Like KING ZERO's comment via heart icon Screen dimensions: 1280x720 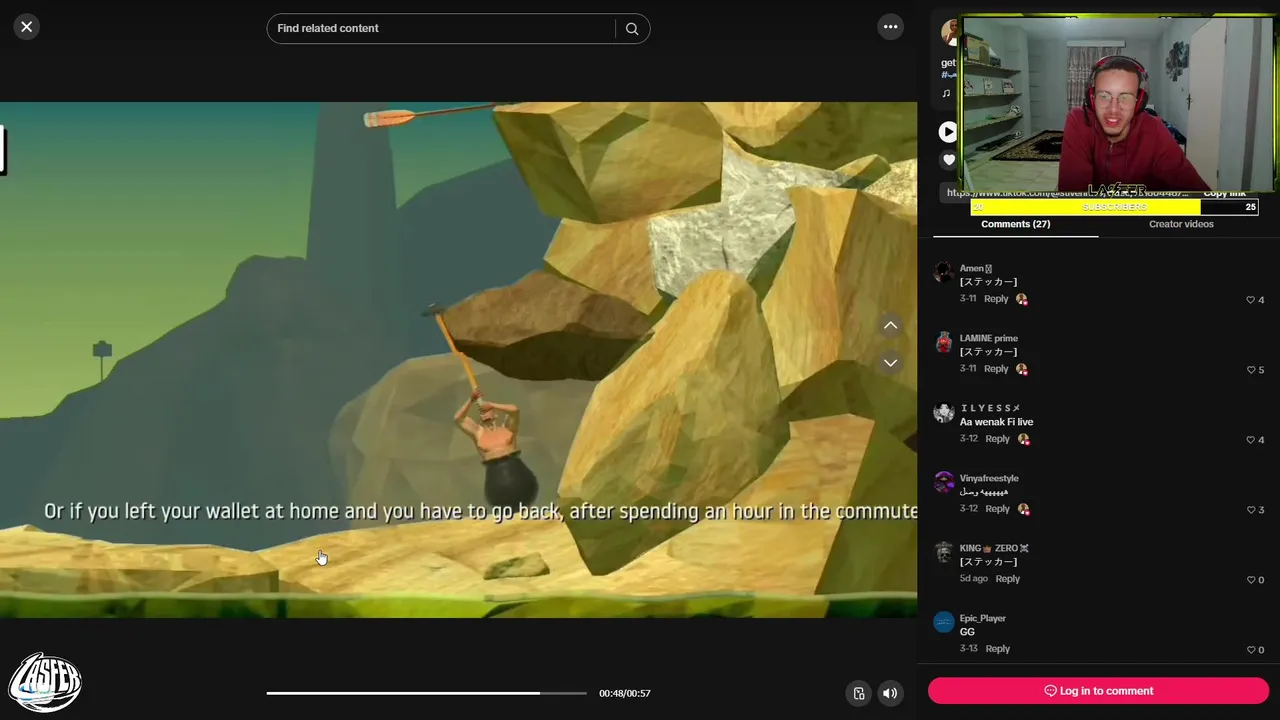point(1250,580)
